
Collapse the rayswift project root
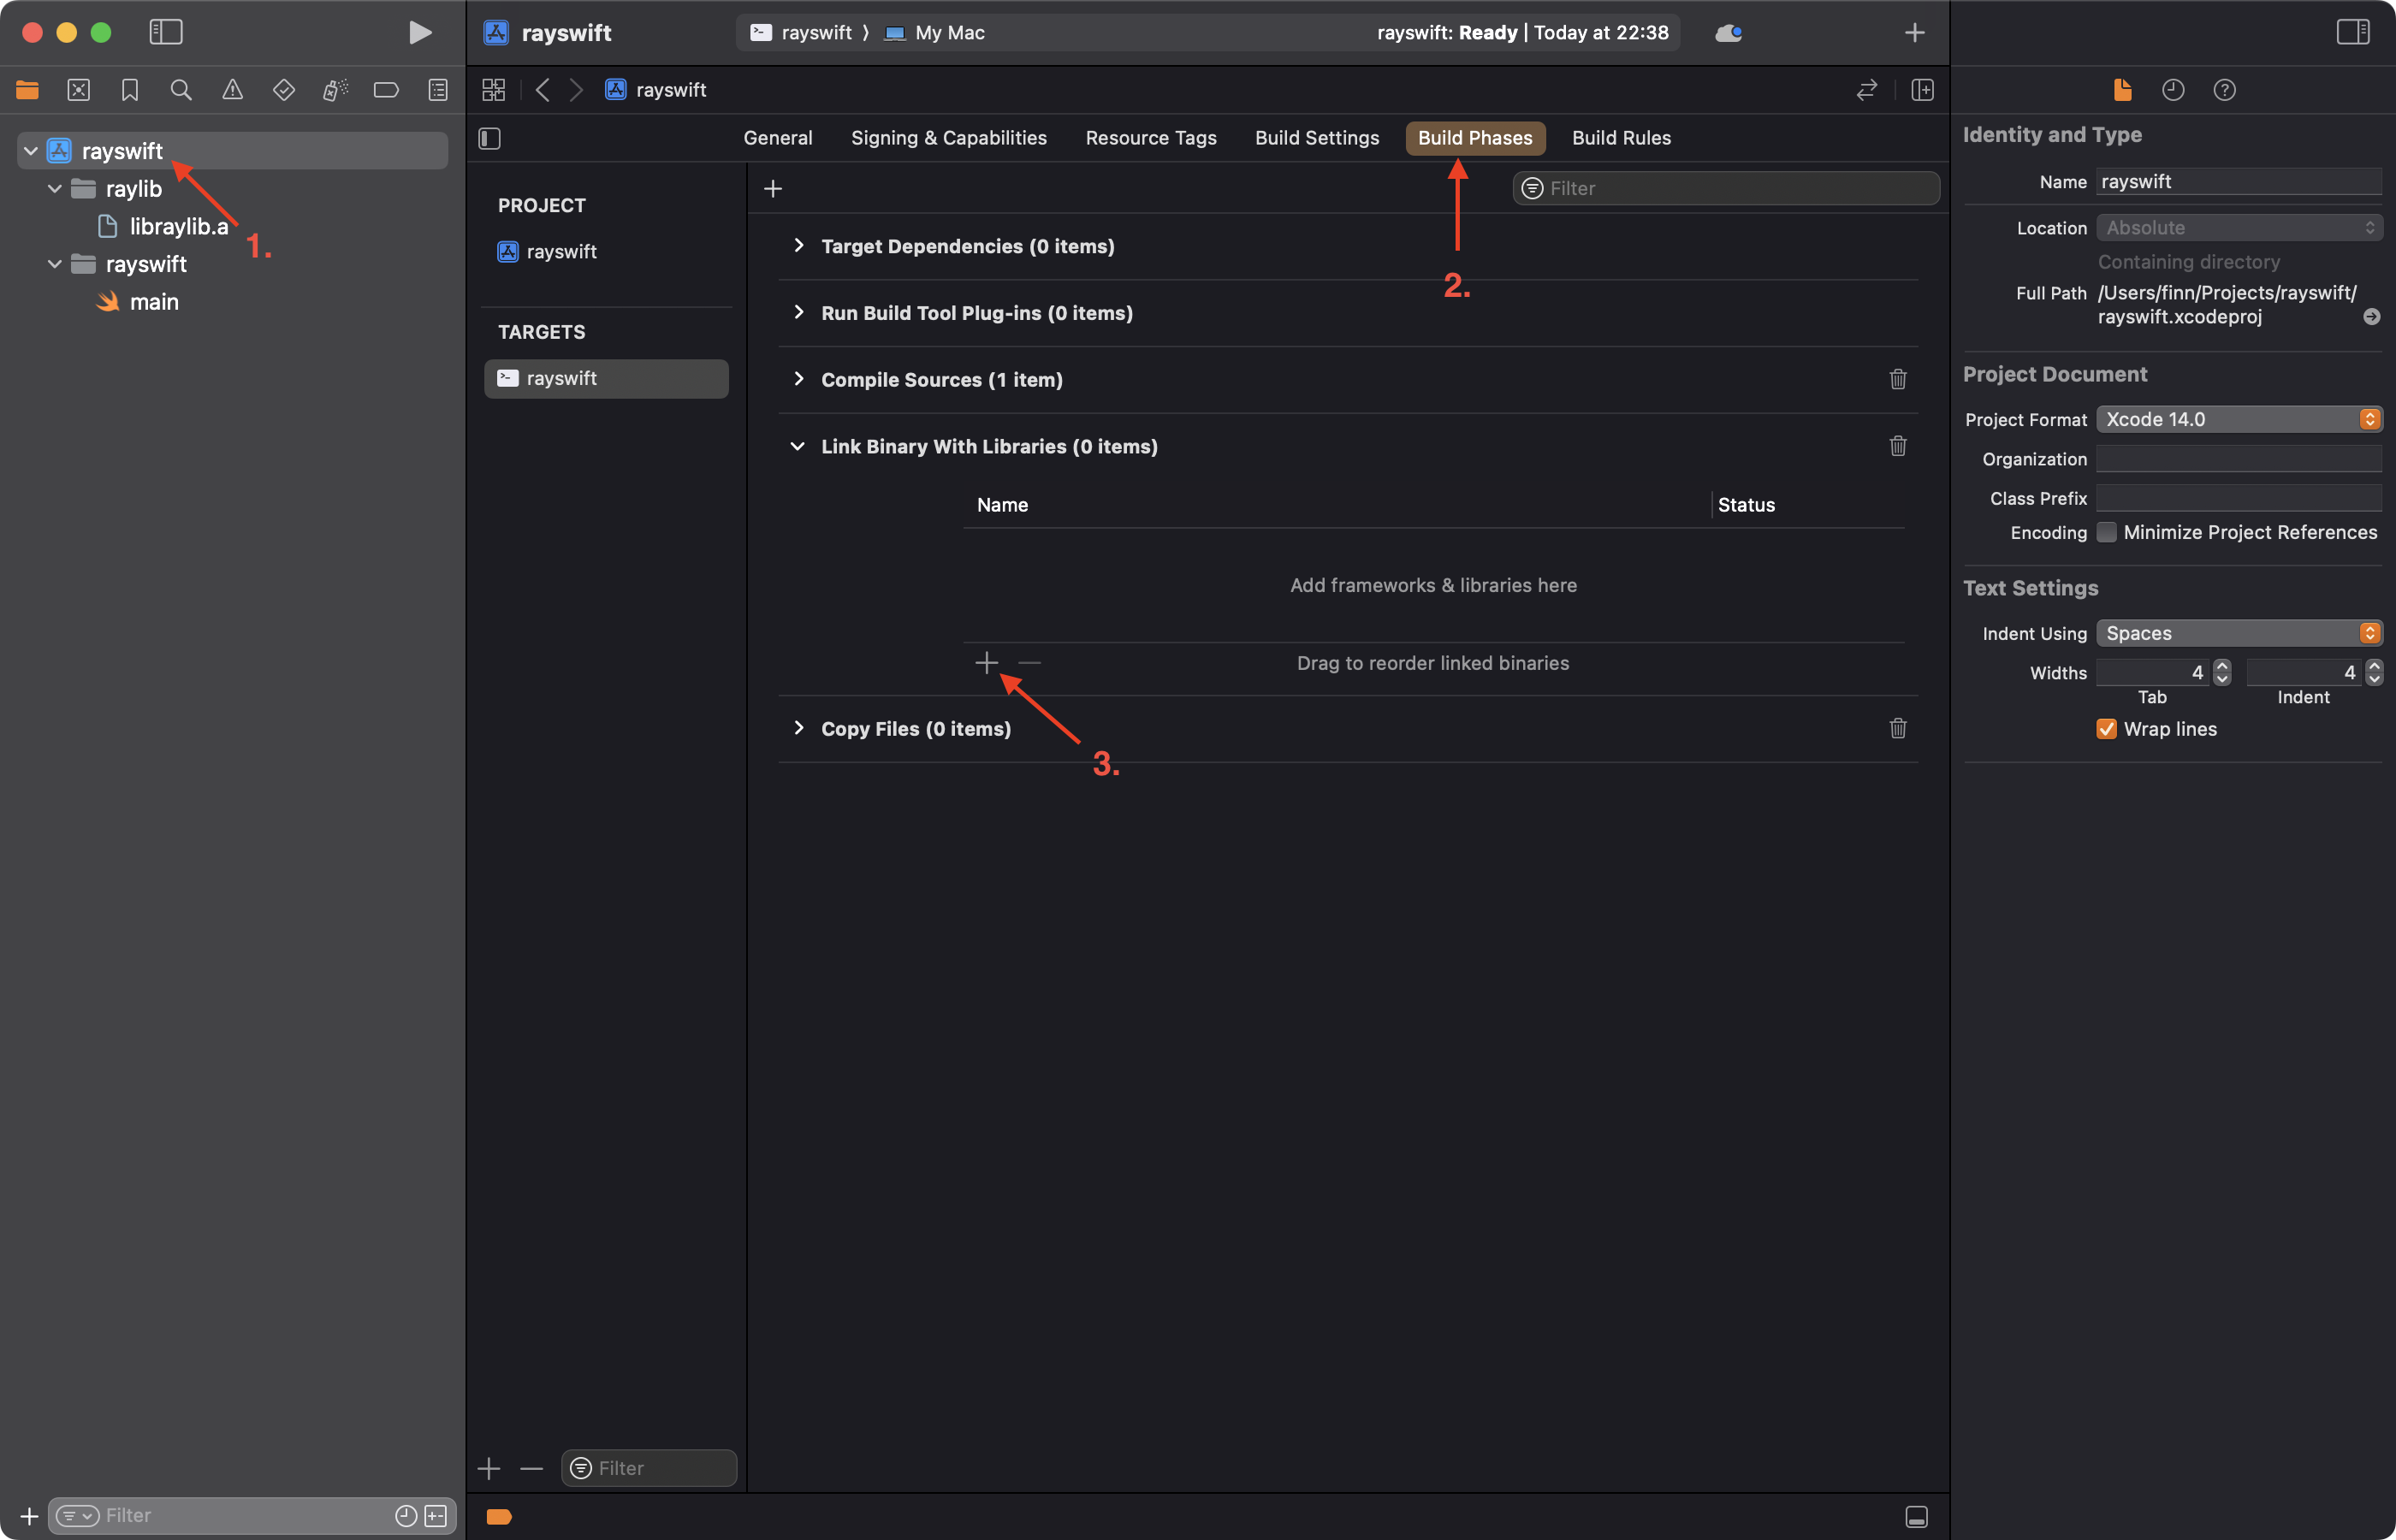click(x=31, y=151)
